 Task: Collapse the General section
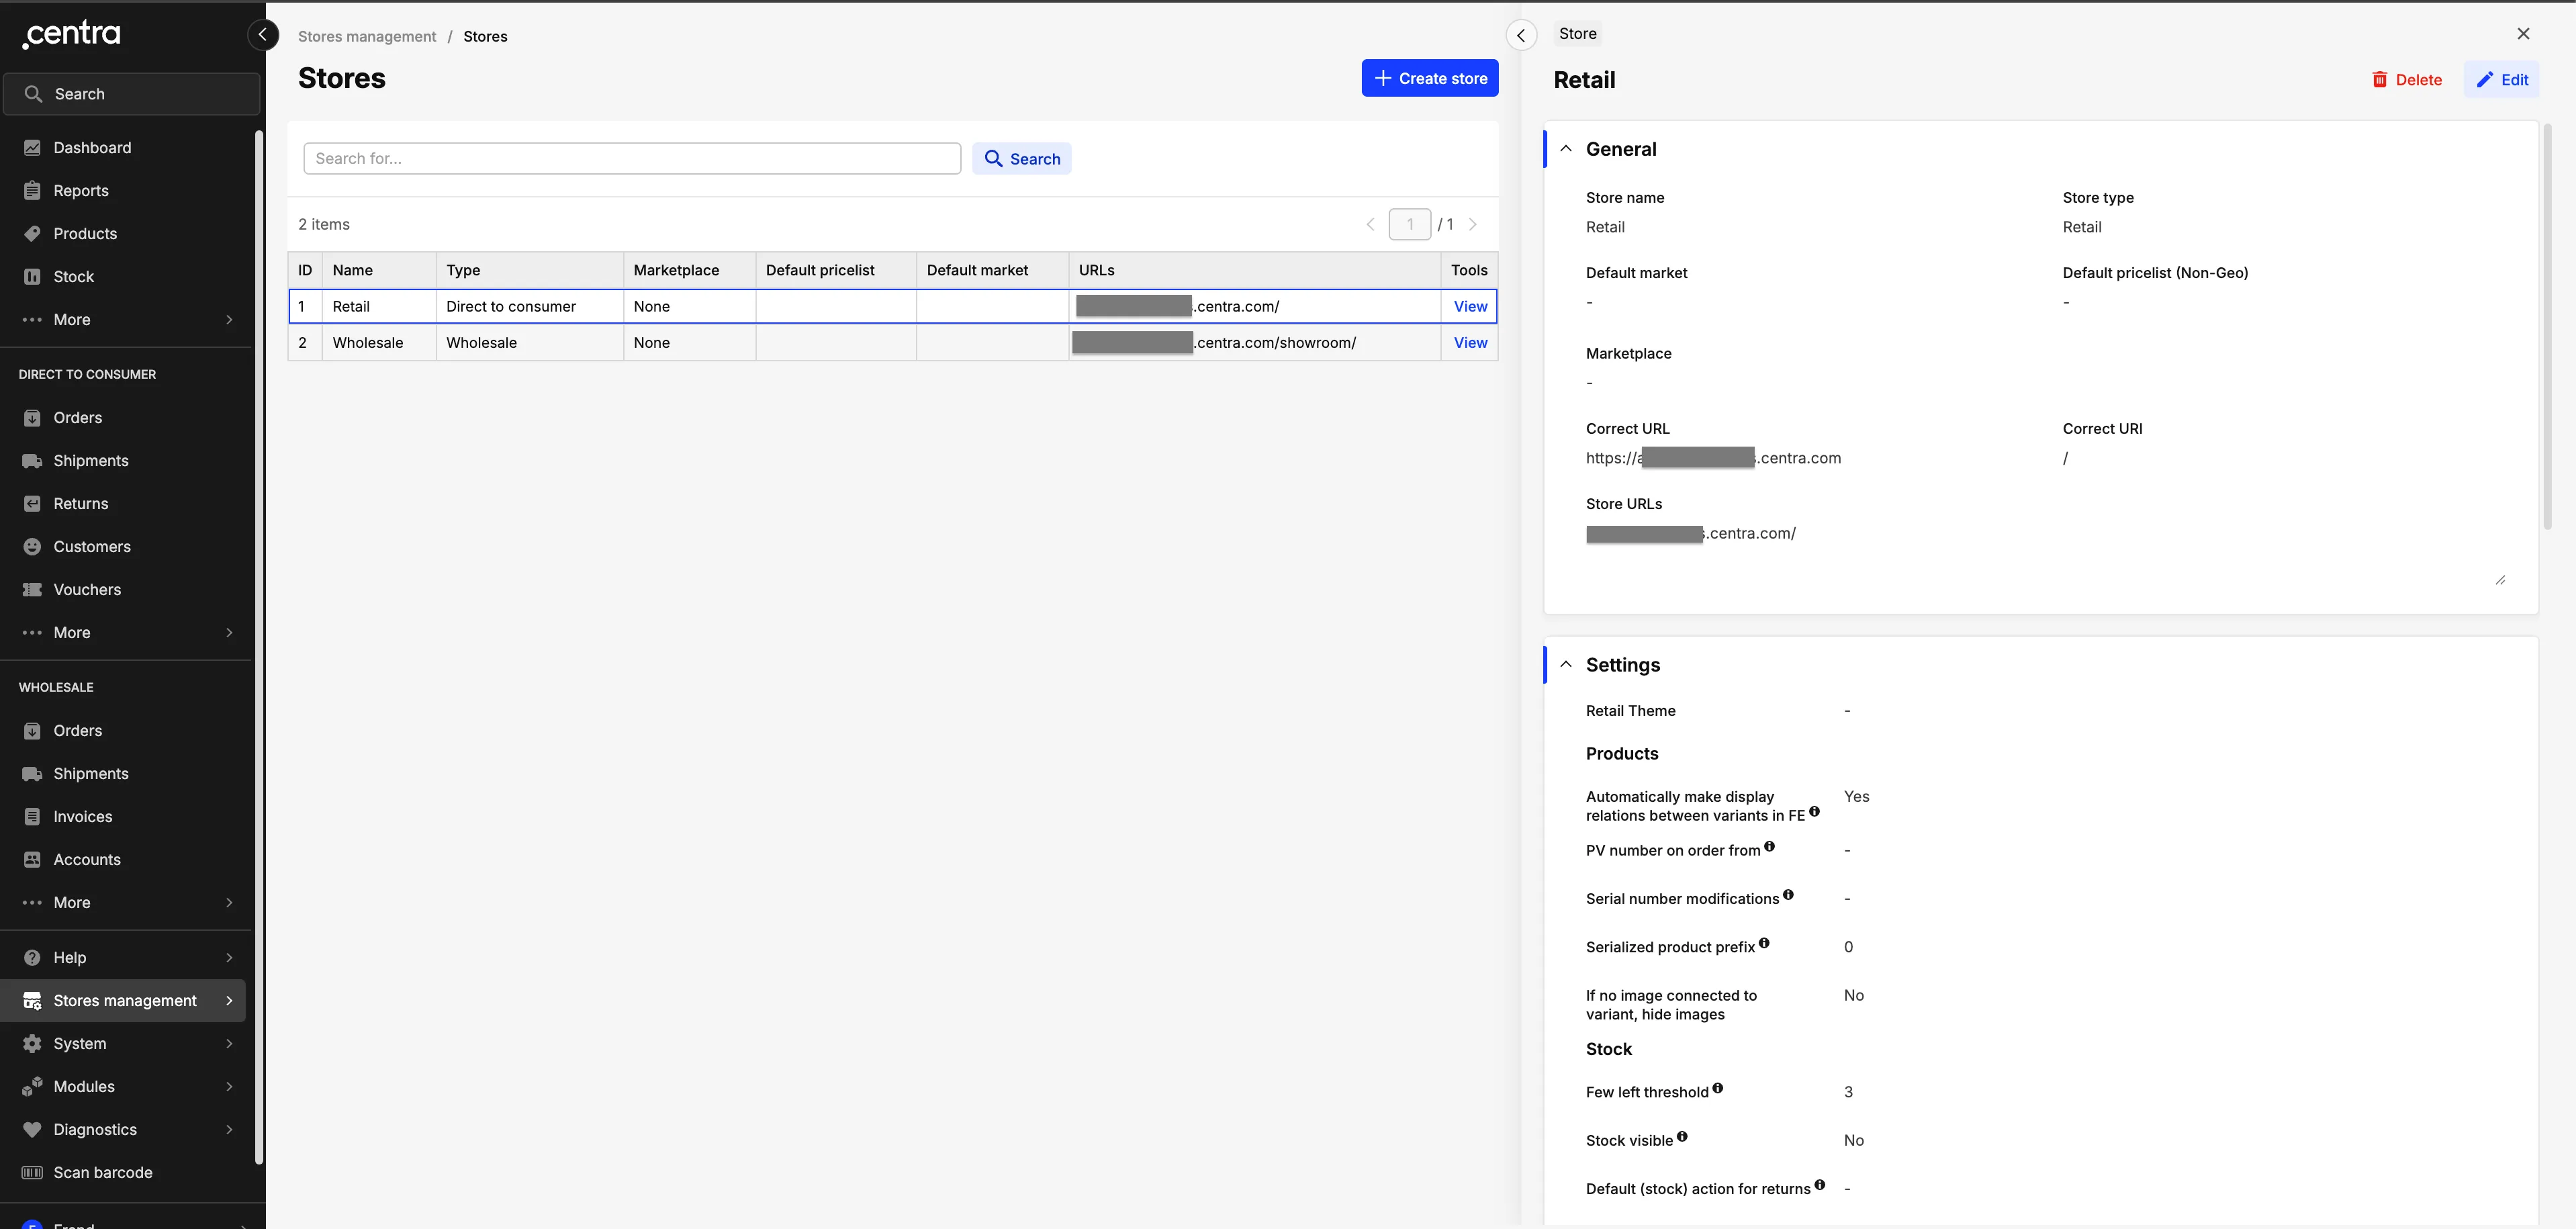tap(1566, 149)
